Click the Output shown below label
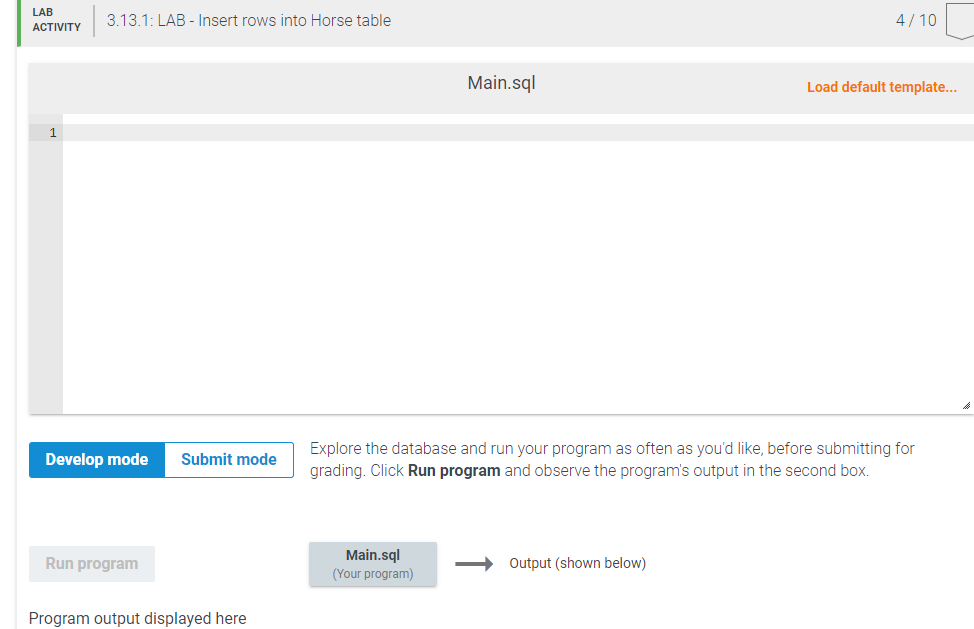 577,563
